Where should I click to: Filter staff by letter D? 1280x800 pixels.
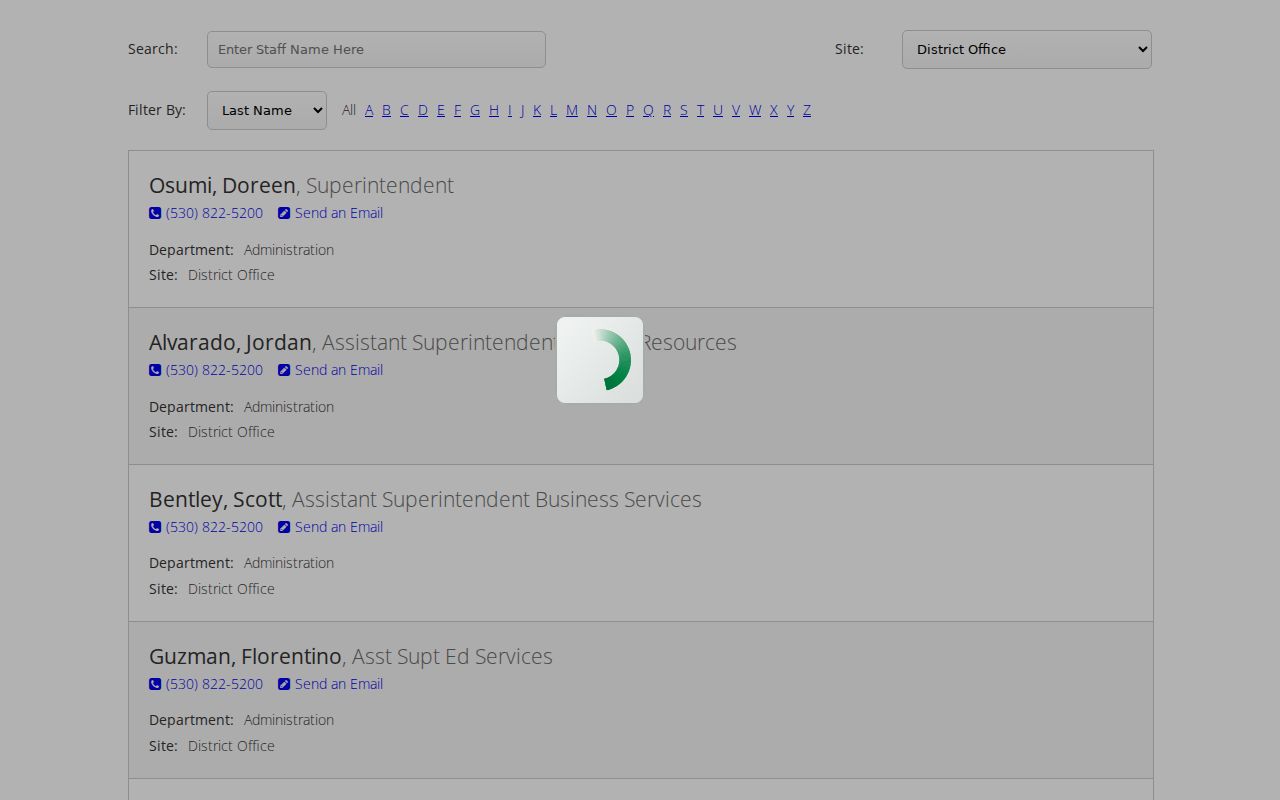pyautogui.click(x=423, y=110)
